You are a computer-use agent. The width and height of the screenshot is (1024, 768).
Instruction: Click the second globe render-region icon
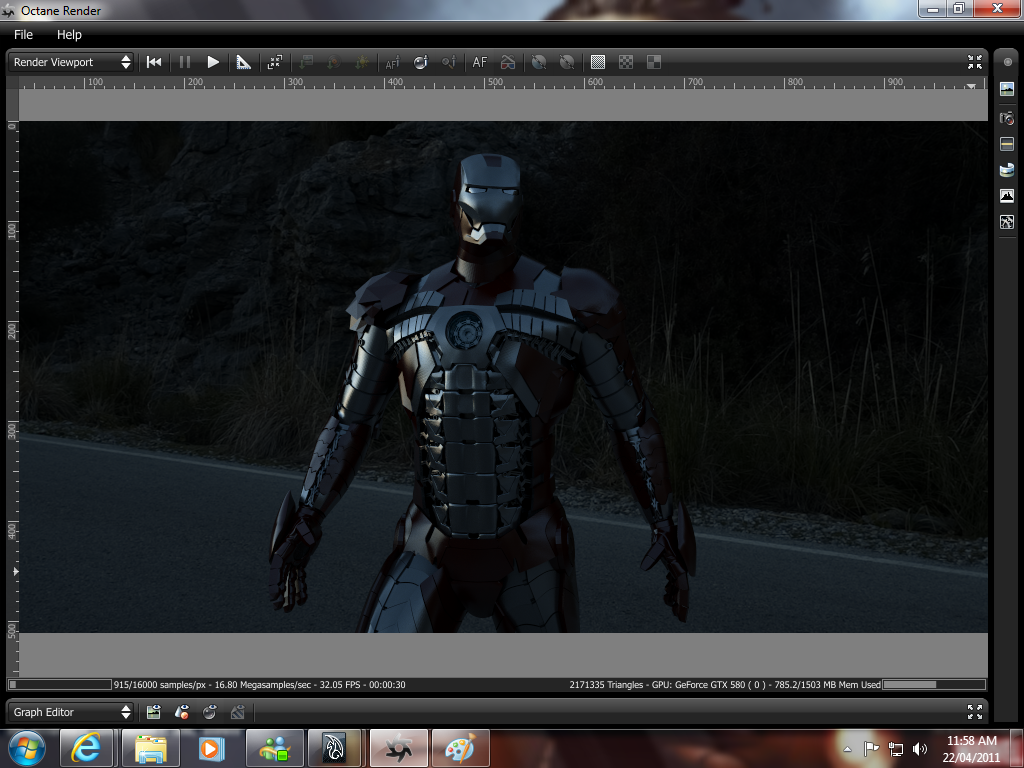coord(567,62)
